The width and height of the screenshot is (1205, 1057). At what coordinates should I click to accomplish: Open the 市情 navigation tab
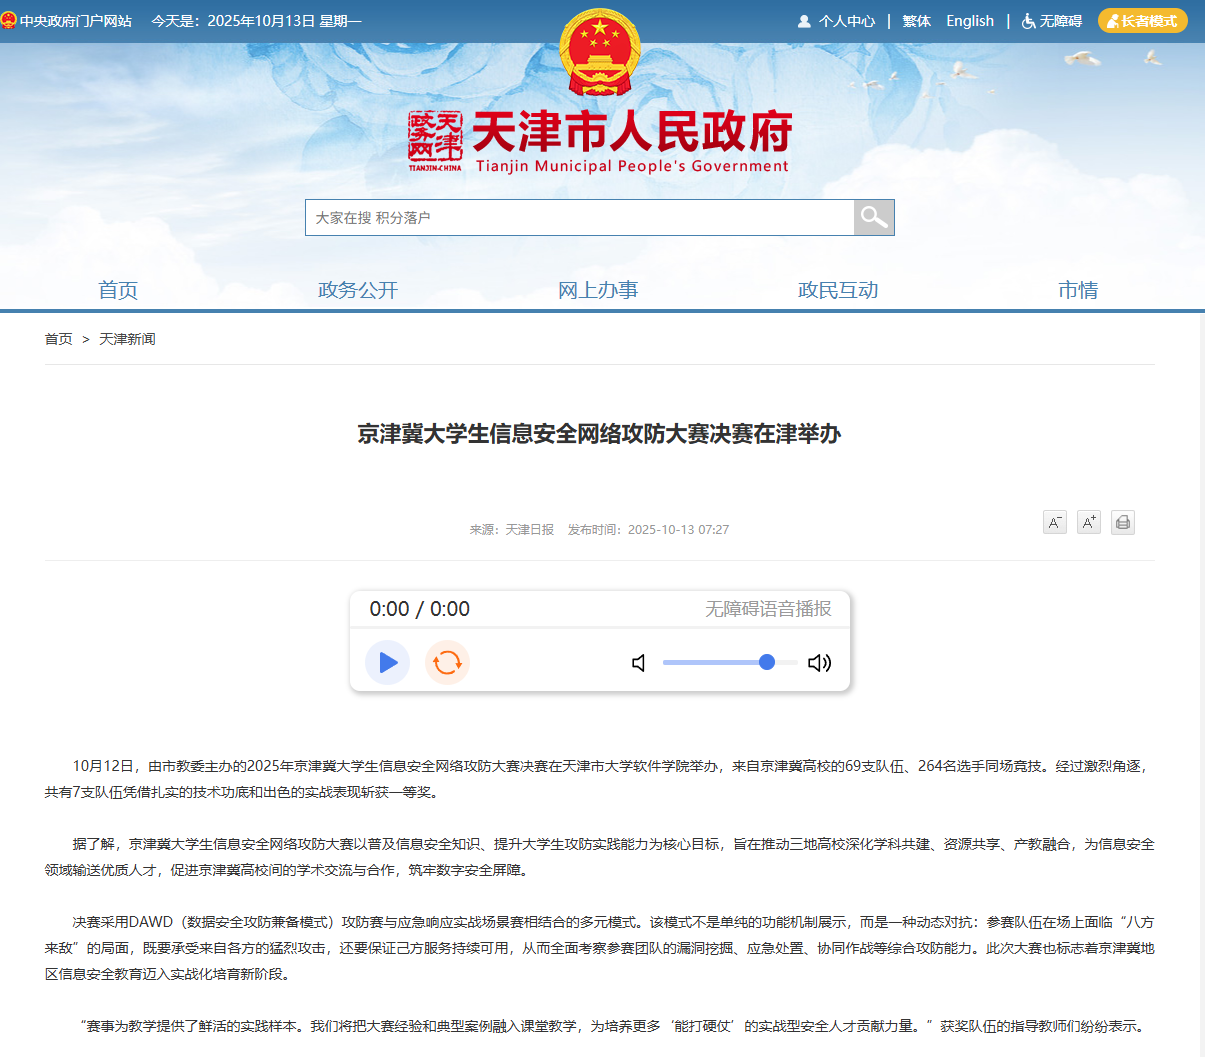1078,290
